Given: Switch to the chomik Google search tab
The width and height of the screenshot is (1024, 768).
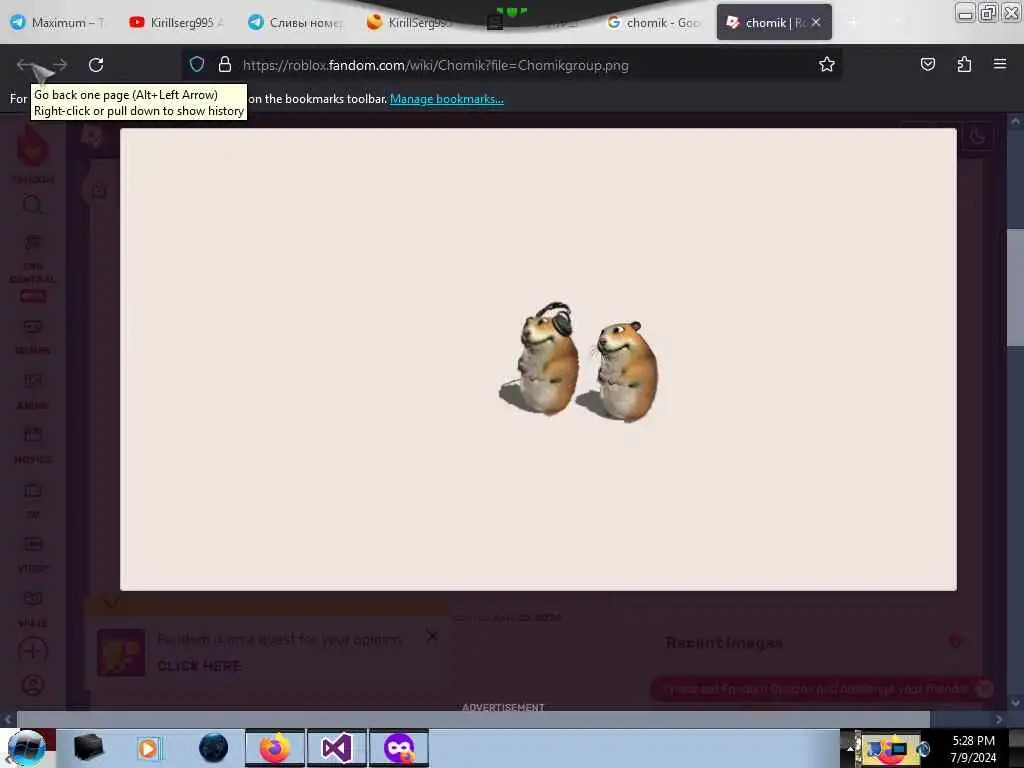Looking at the screenshot, I should tap(653, 22).
